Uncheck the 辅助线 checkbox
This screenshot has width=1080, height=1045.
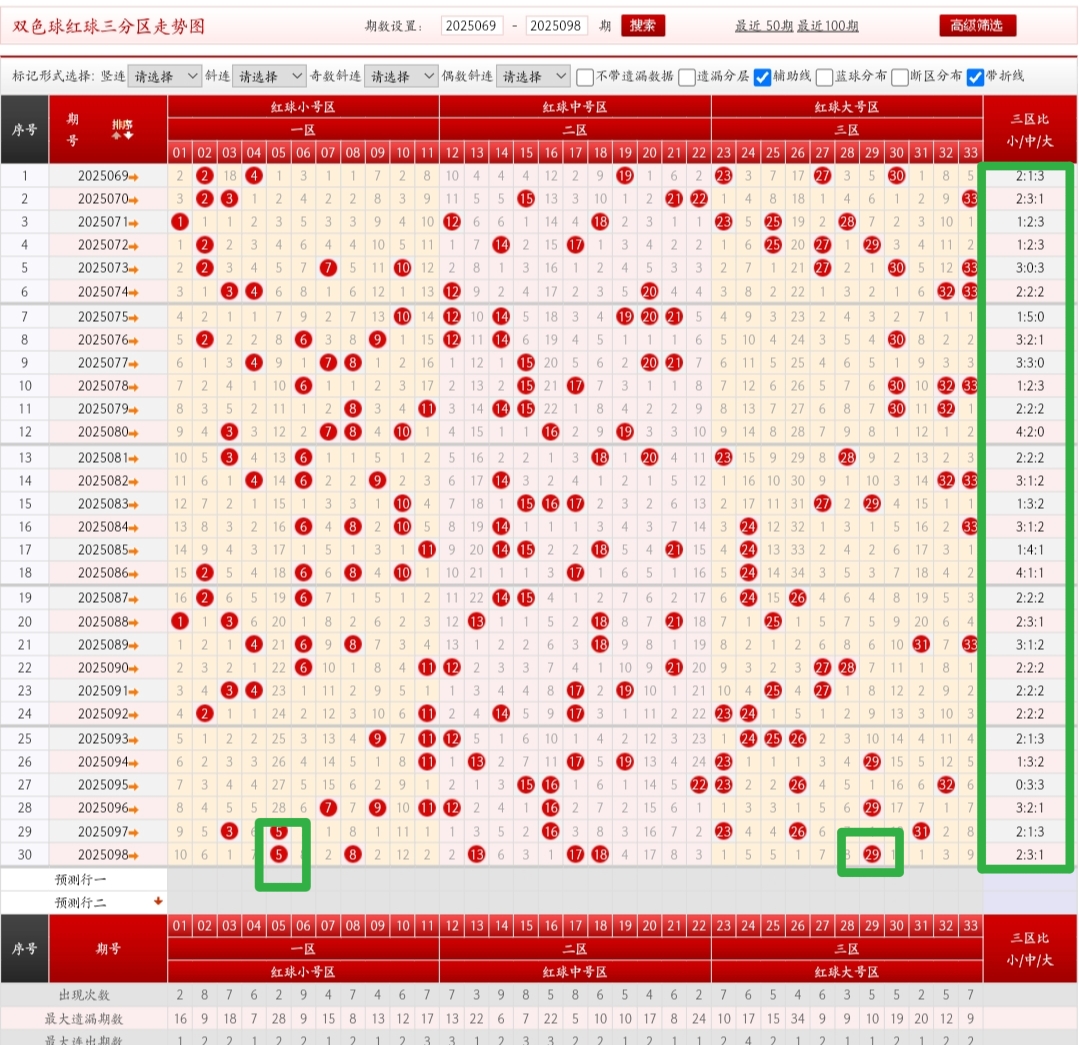tap(762, 77)
